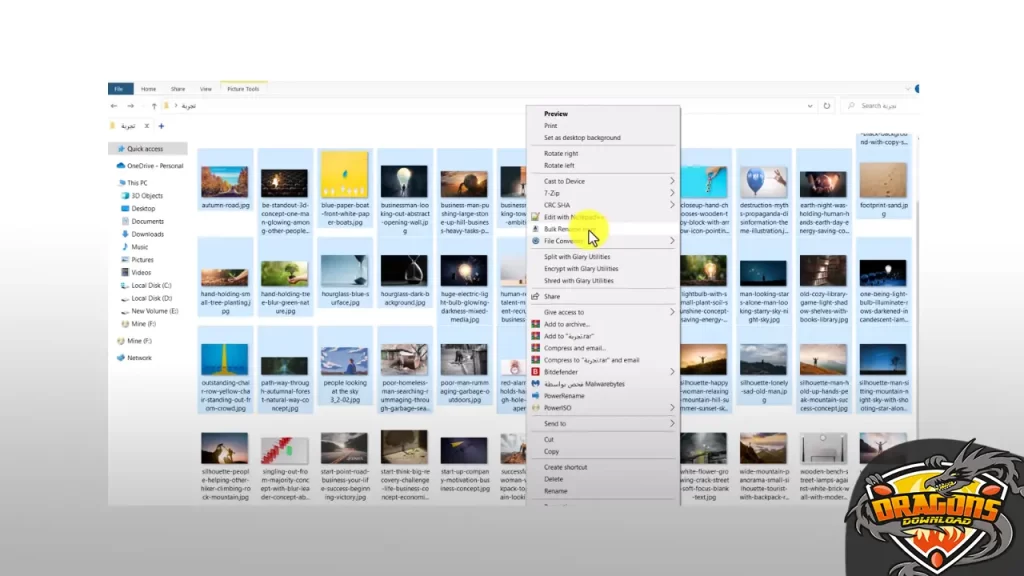This screenshot has width=1024, height=576.
Task: Click the Malwarebytes scan icon
Action: point(536,384)
